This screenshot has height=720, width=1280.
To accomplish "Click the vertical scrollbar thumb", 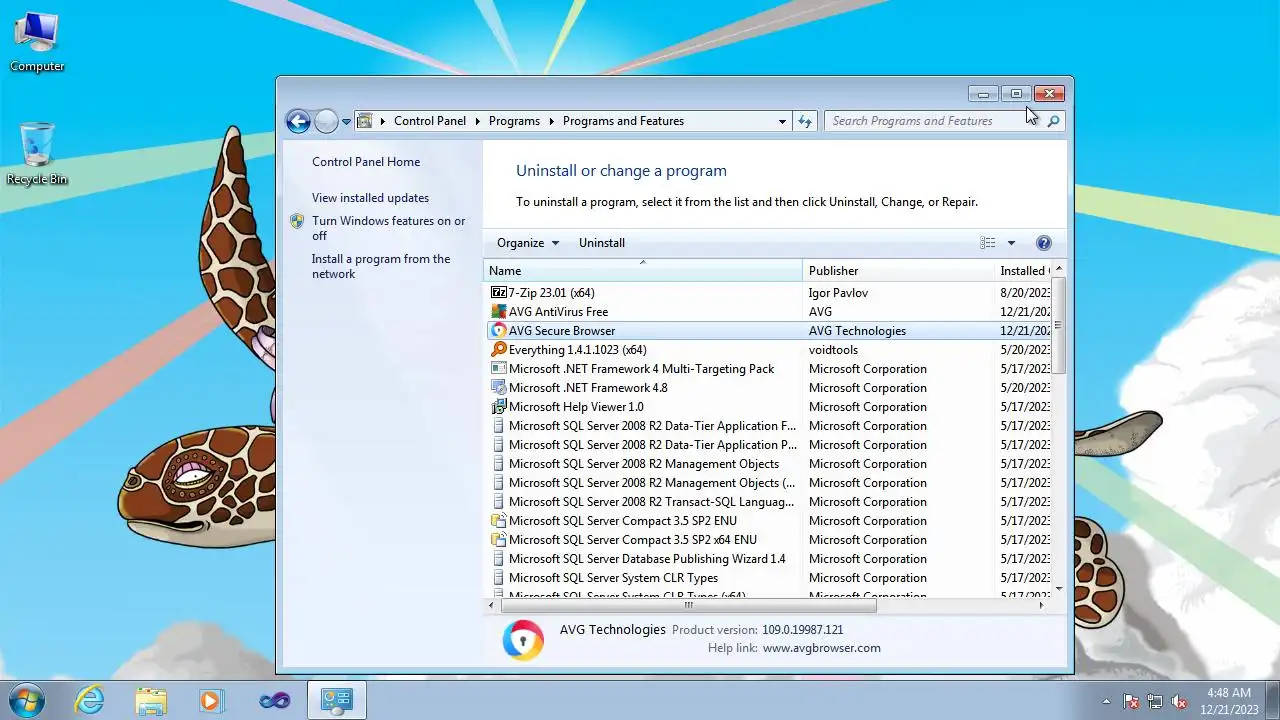I will click(x=1059, y=326).
